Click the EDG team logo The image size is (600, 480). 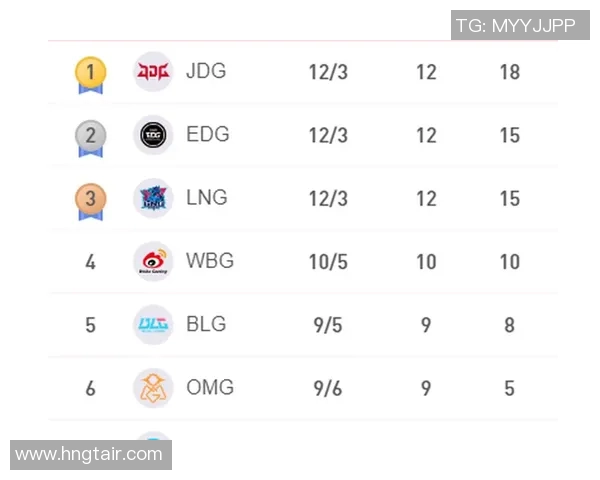[x=153, y=135]
